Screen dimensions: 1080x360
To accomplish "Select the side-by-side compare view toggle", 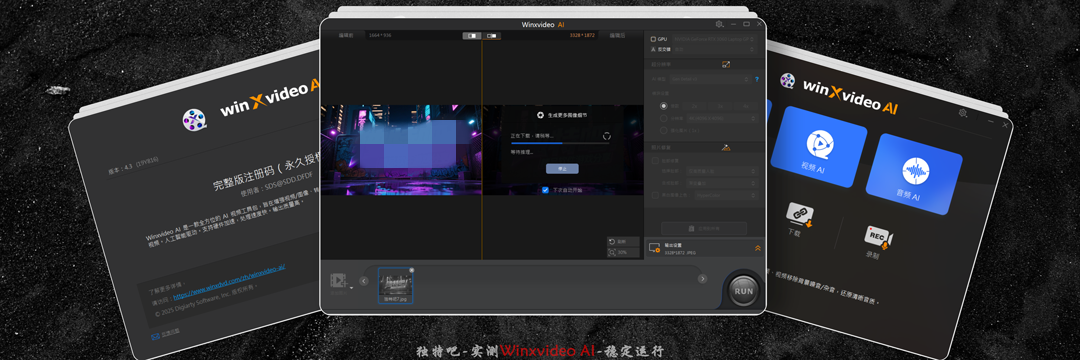I will pos(472,35).
